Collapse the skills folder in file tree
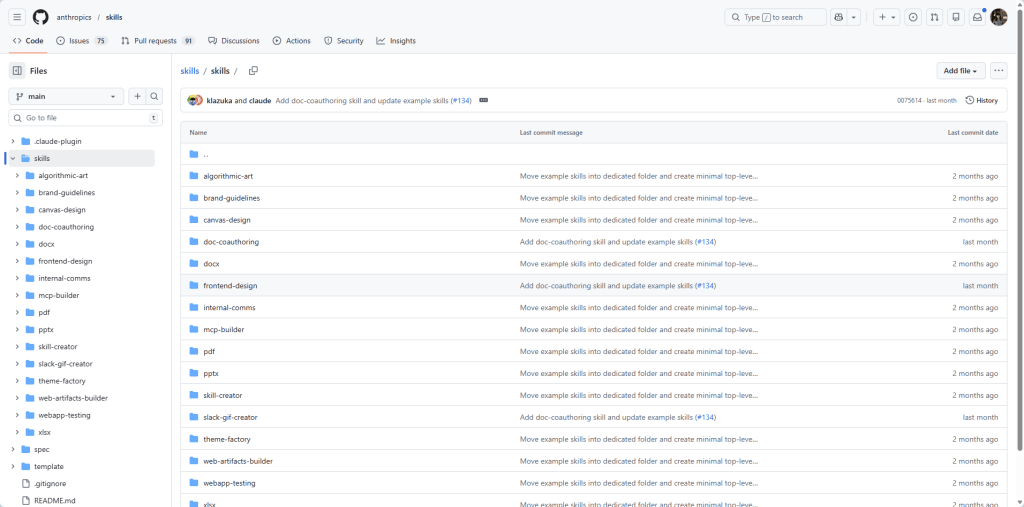1024x507 pixels. pyautogui.click(x=12, y=159)
